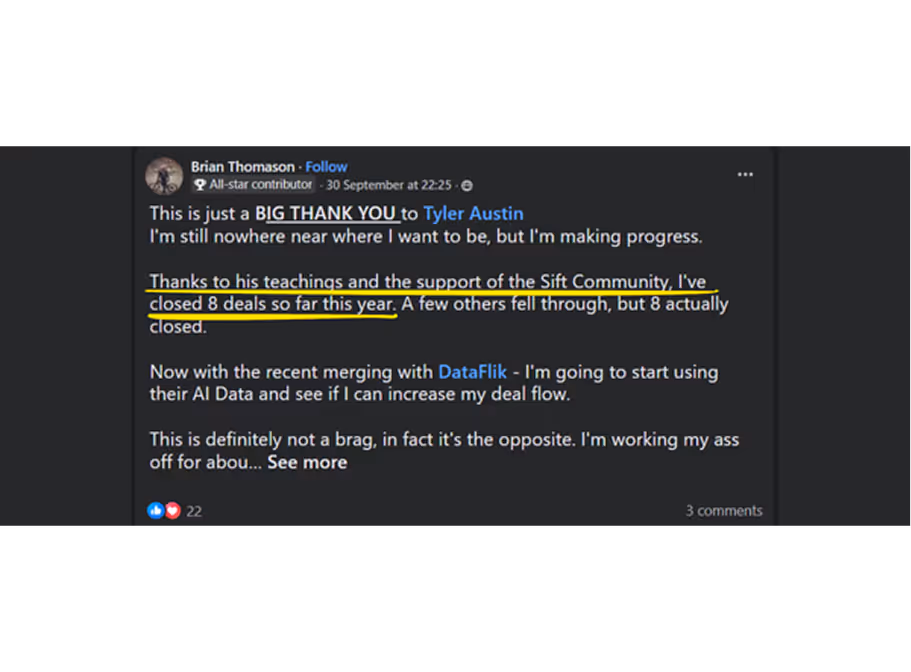The height and width of the screenshot is (672, 911).
Task: Click the Brian Thomason author name
Action: 243,167
